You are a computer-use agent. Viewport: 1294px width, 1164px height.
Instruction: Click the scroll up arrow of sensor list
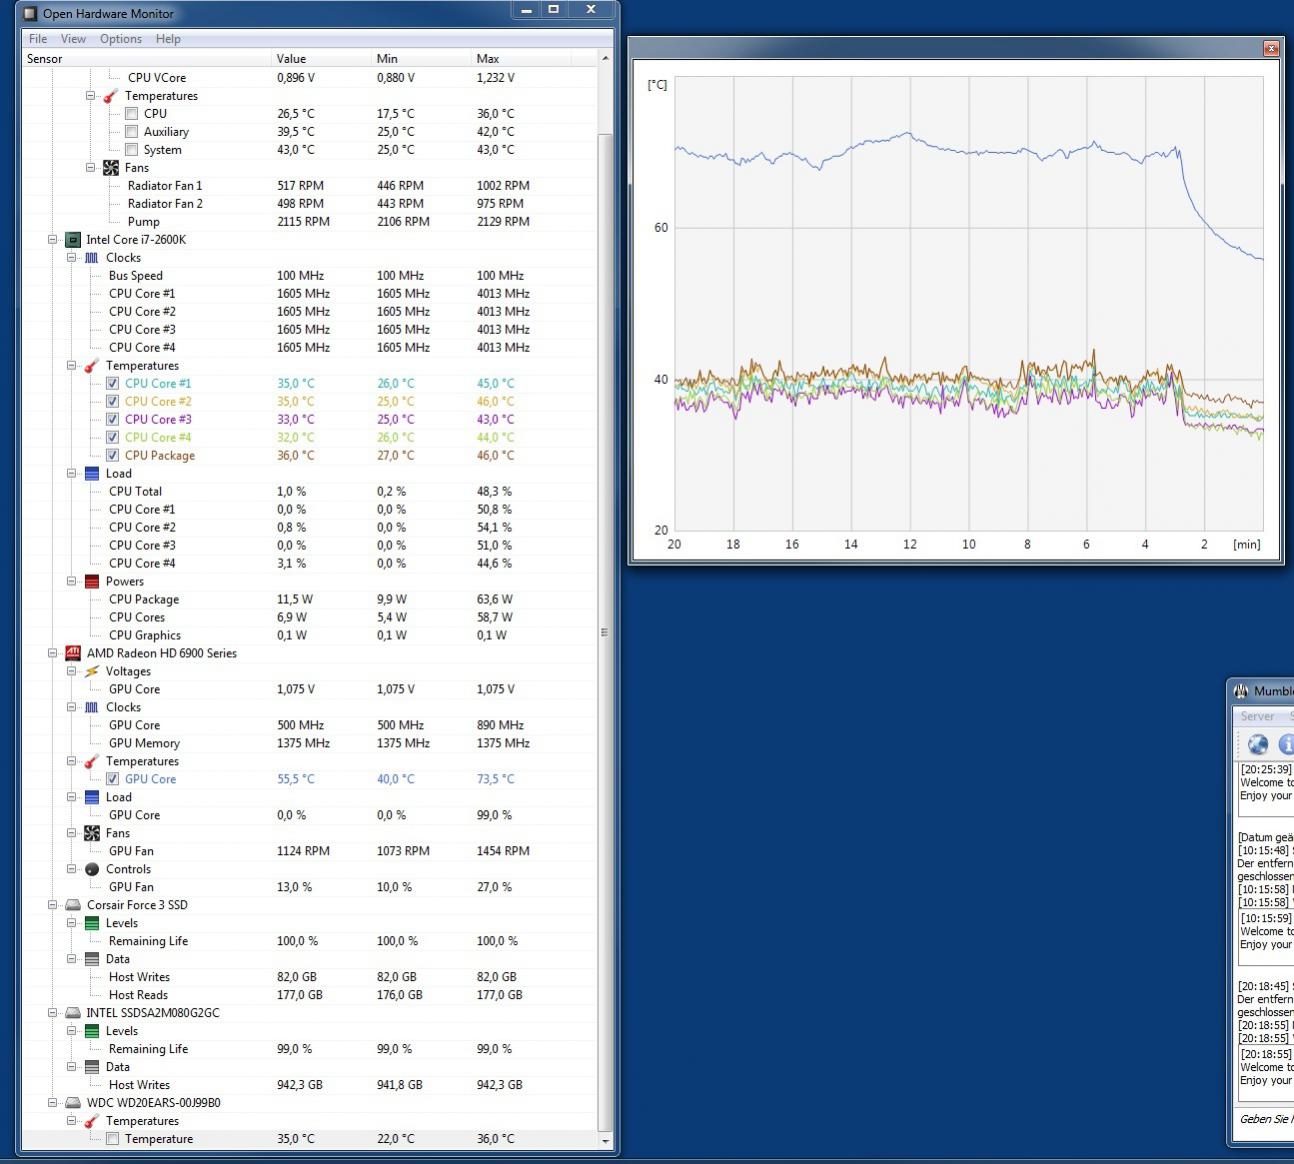pyautogui.click(x=605, y=59)
